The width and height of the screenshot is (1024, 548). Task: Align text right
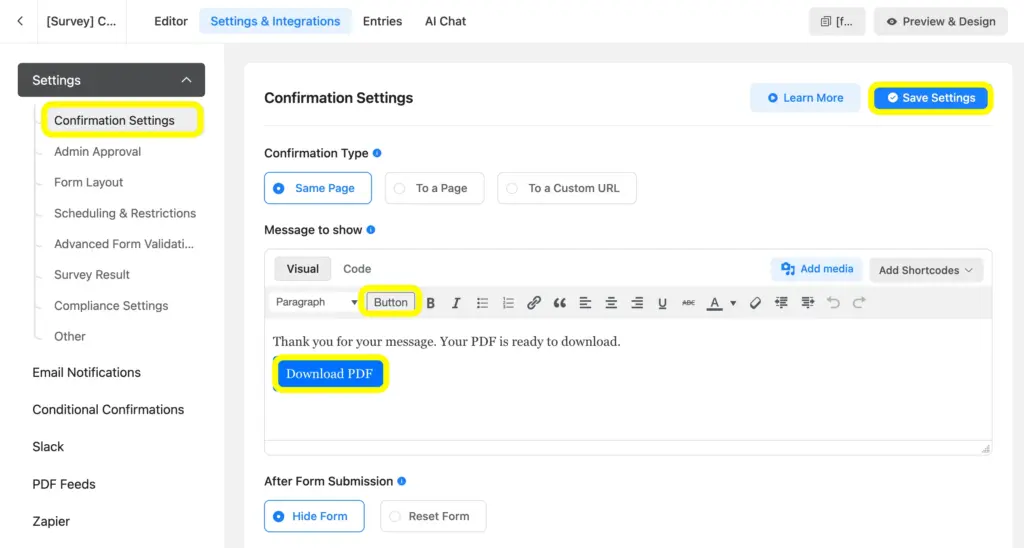pyautogui.click(x=637, y=302)
